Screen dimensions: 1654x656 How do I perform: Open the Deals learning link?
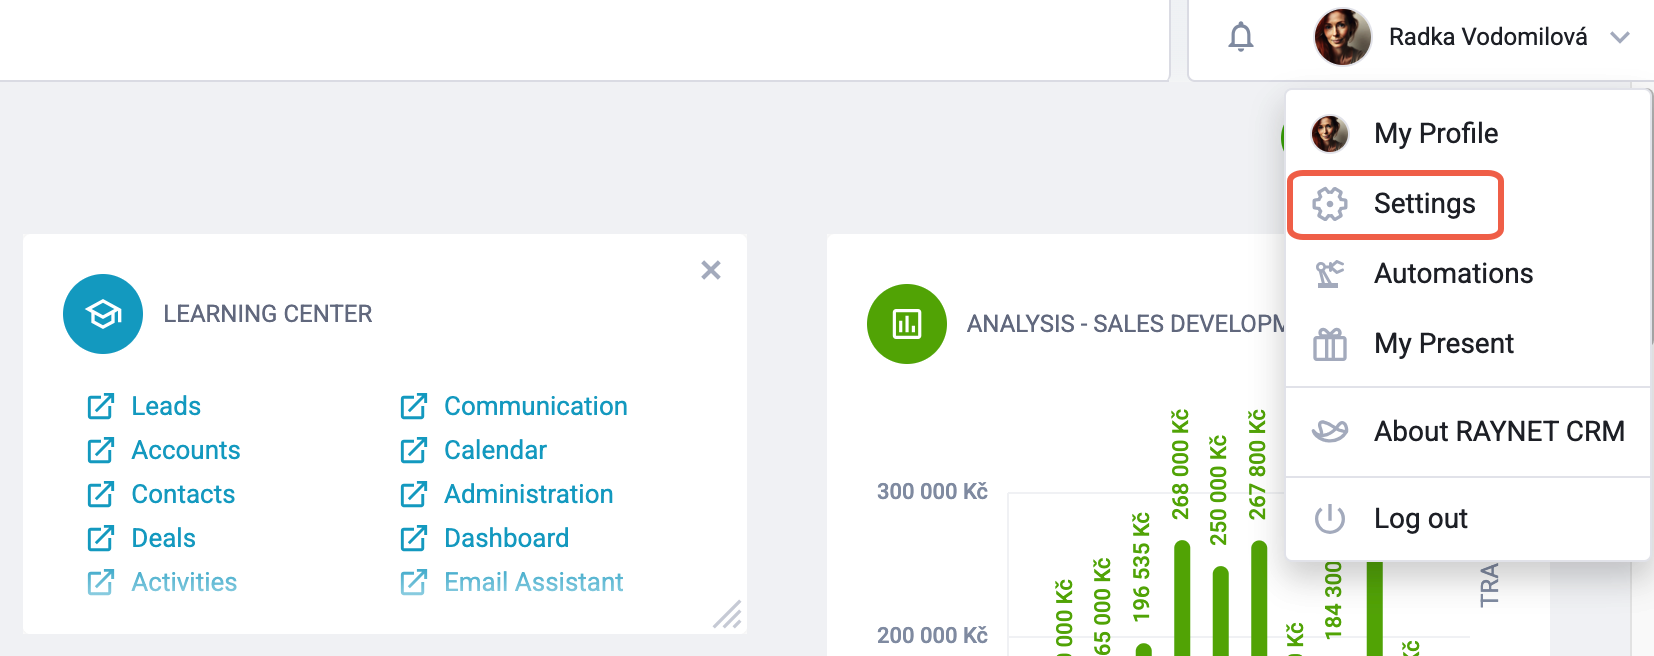(x=163, y=538)
